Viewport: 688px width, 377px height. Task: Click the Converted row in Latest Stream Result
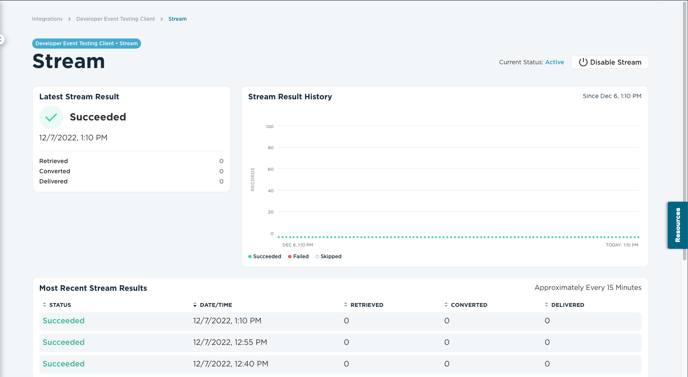click(x=131, y=171)
